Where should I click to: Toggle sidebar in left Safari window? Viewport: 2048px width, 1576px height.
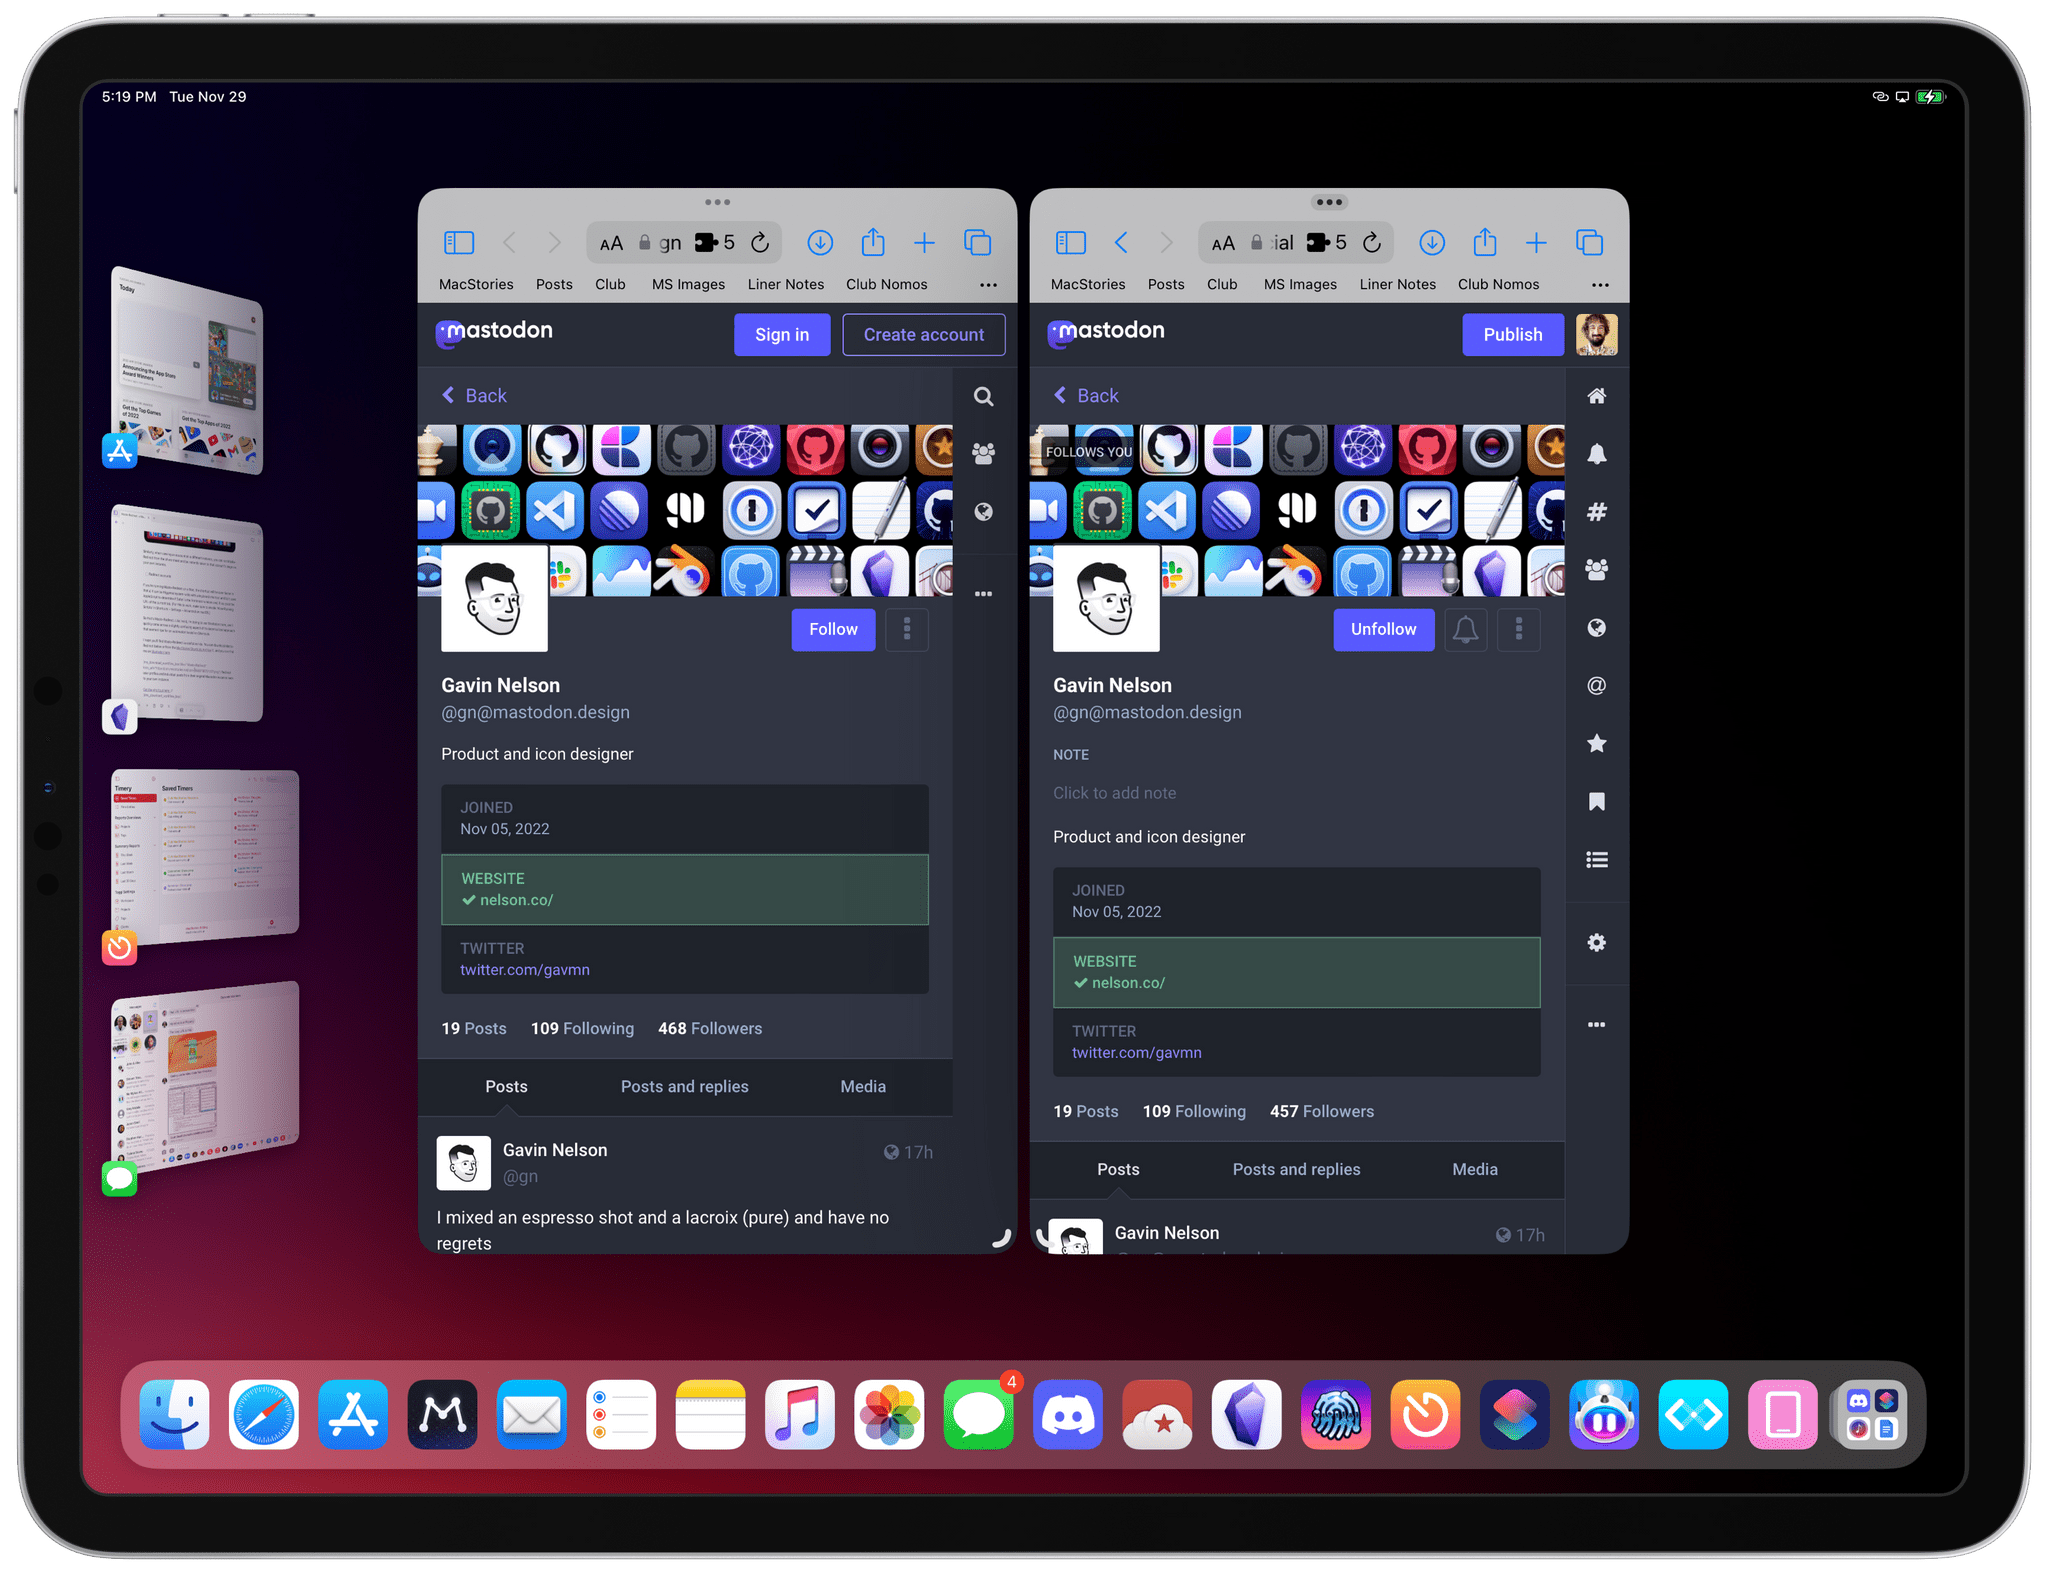pos(459,242)
